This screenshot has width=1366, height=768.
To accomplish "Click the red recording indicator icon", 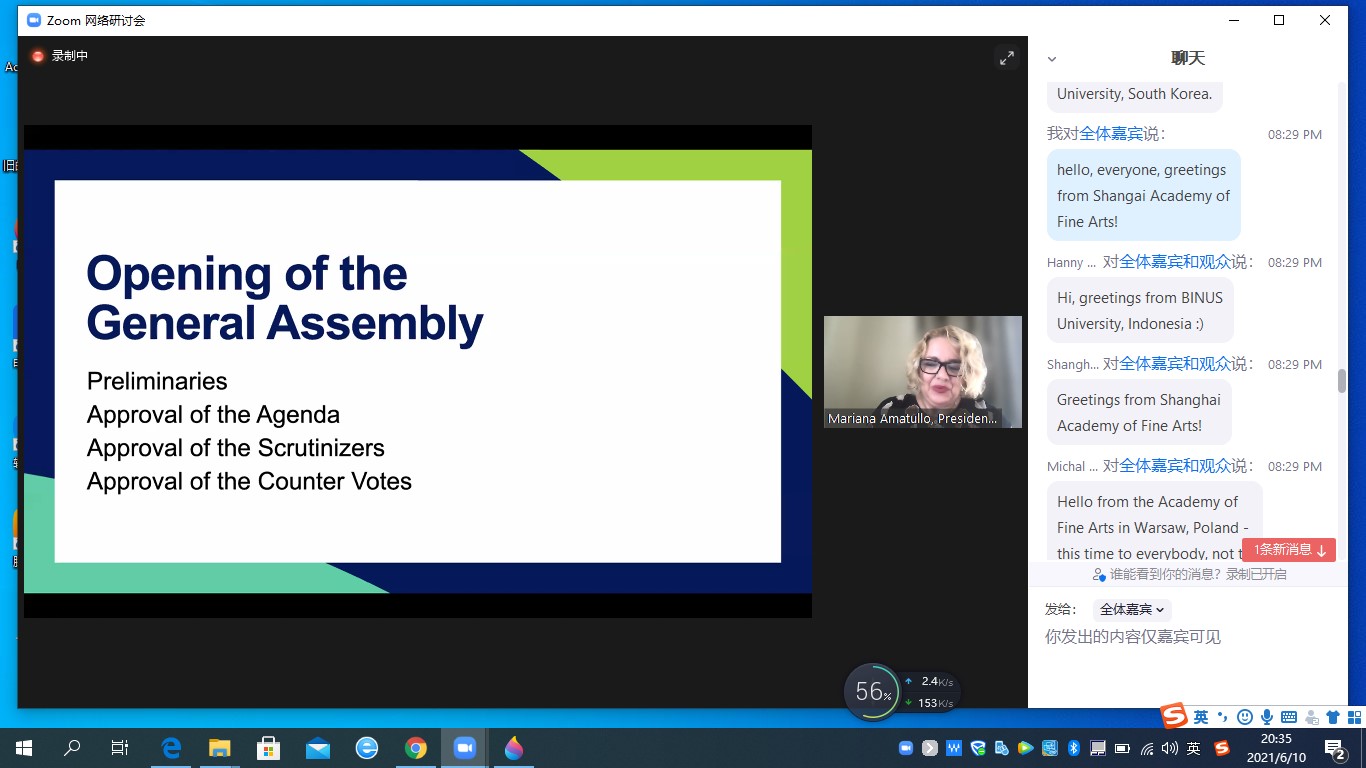I will 39,56.
